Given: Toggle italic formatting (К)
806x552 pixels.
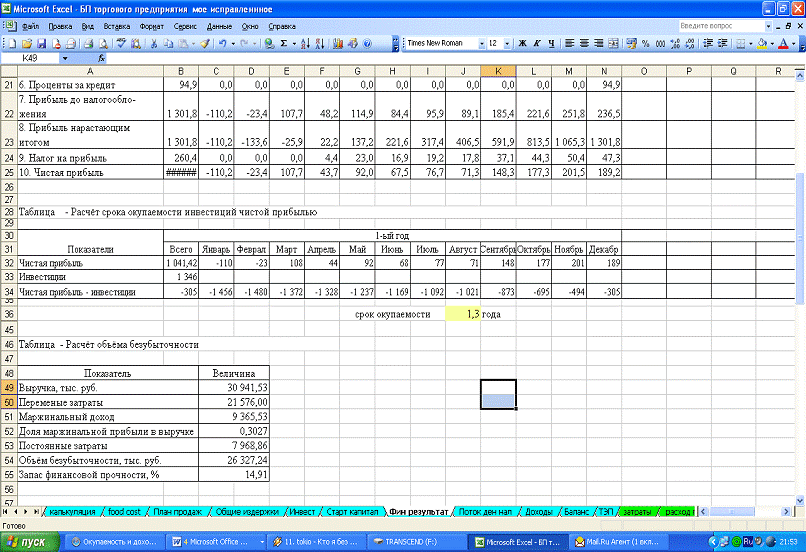Looking at the screenshot, I should point(536,44).
